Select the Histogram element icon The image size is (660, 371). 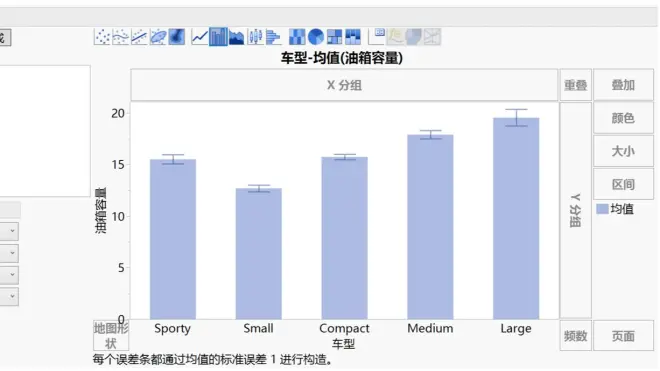click(274, 37)
